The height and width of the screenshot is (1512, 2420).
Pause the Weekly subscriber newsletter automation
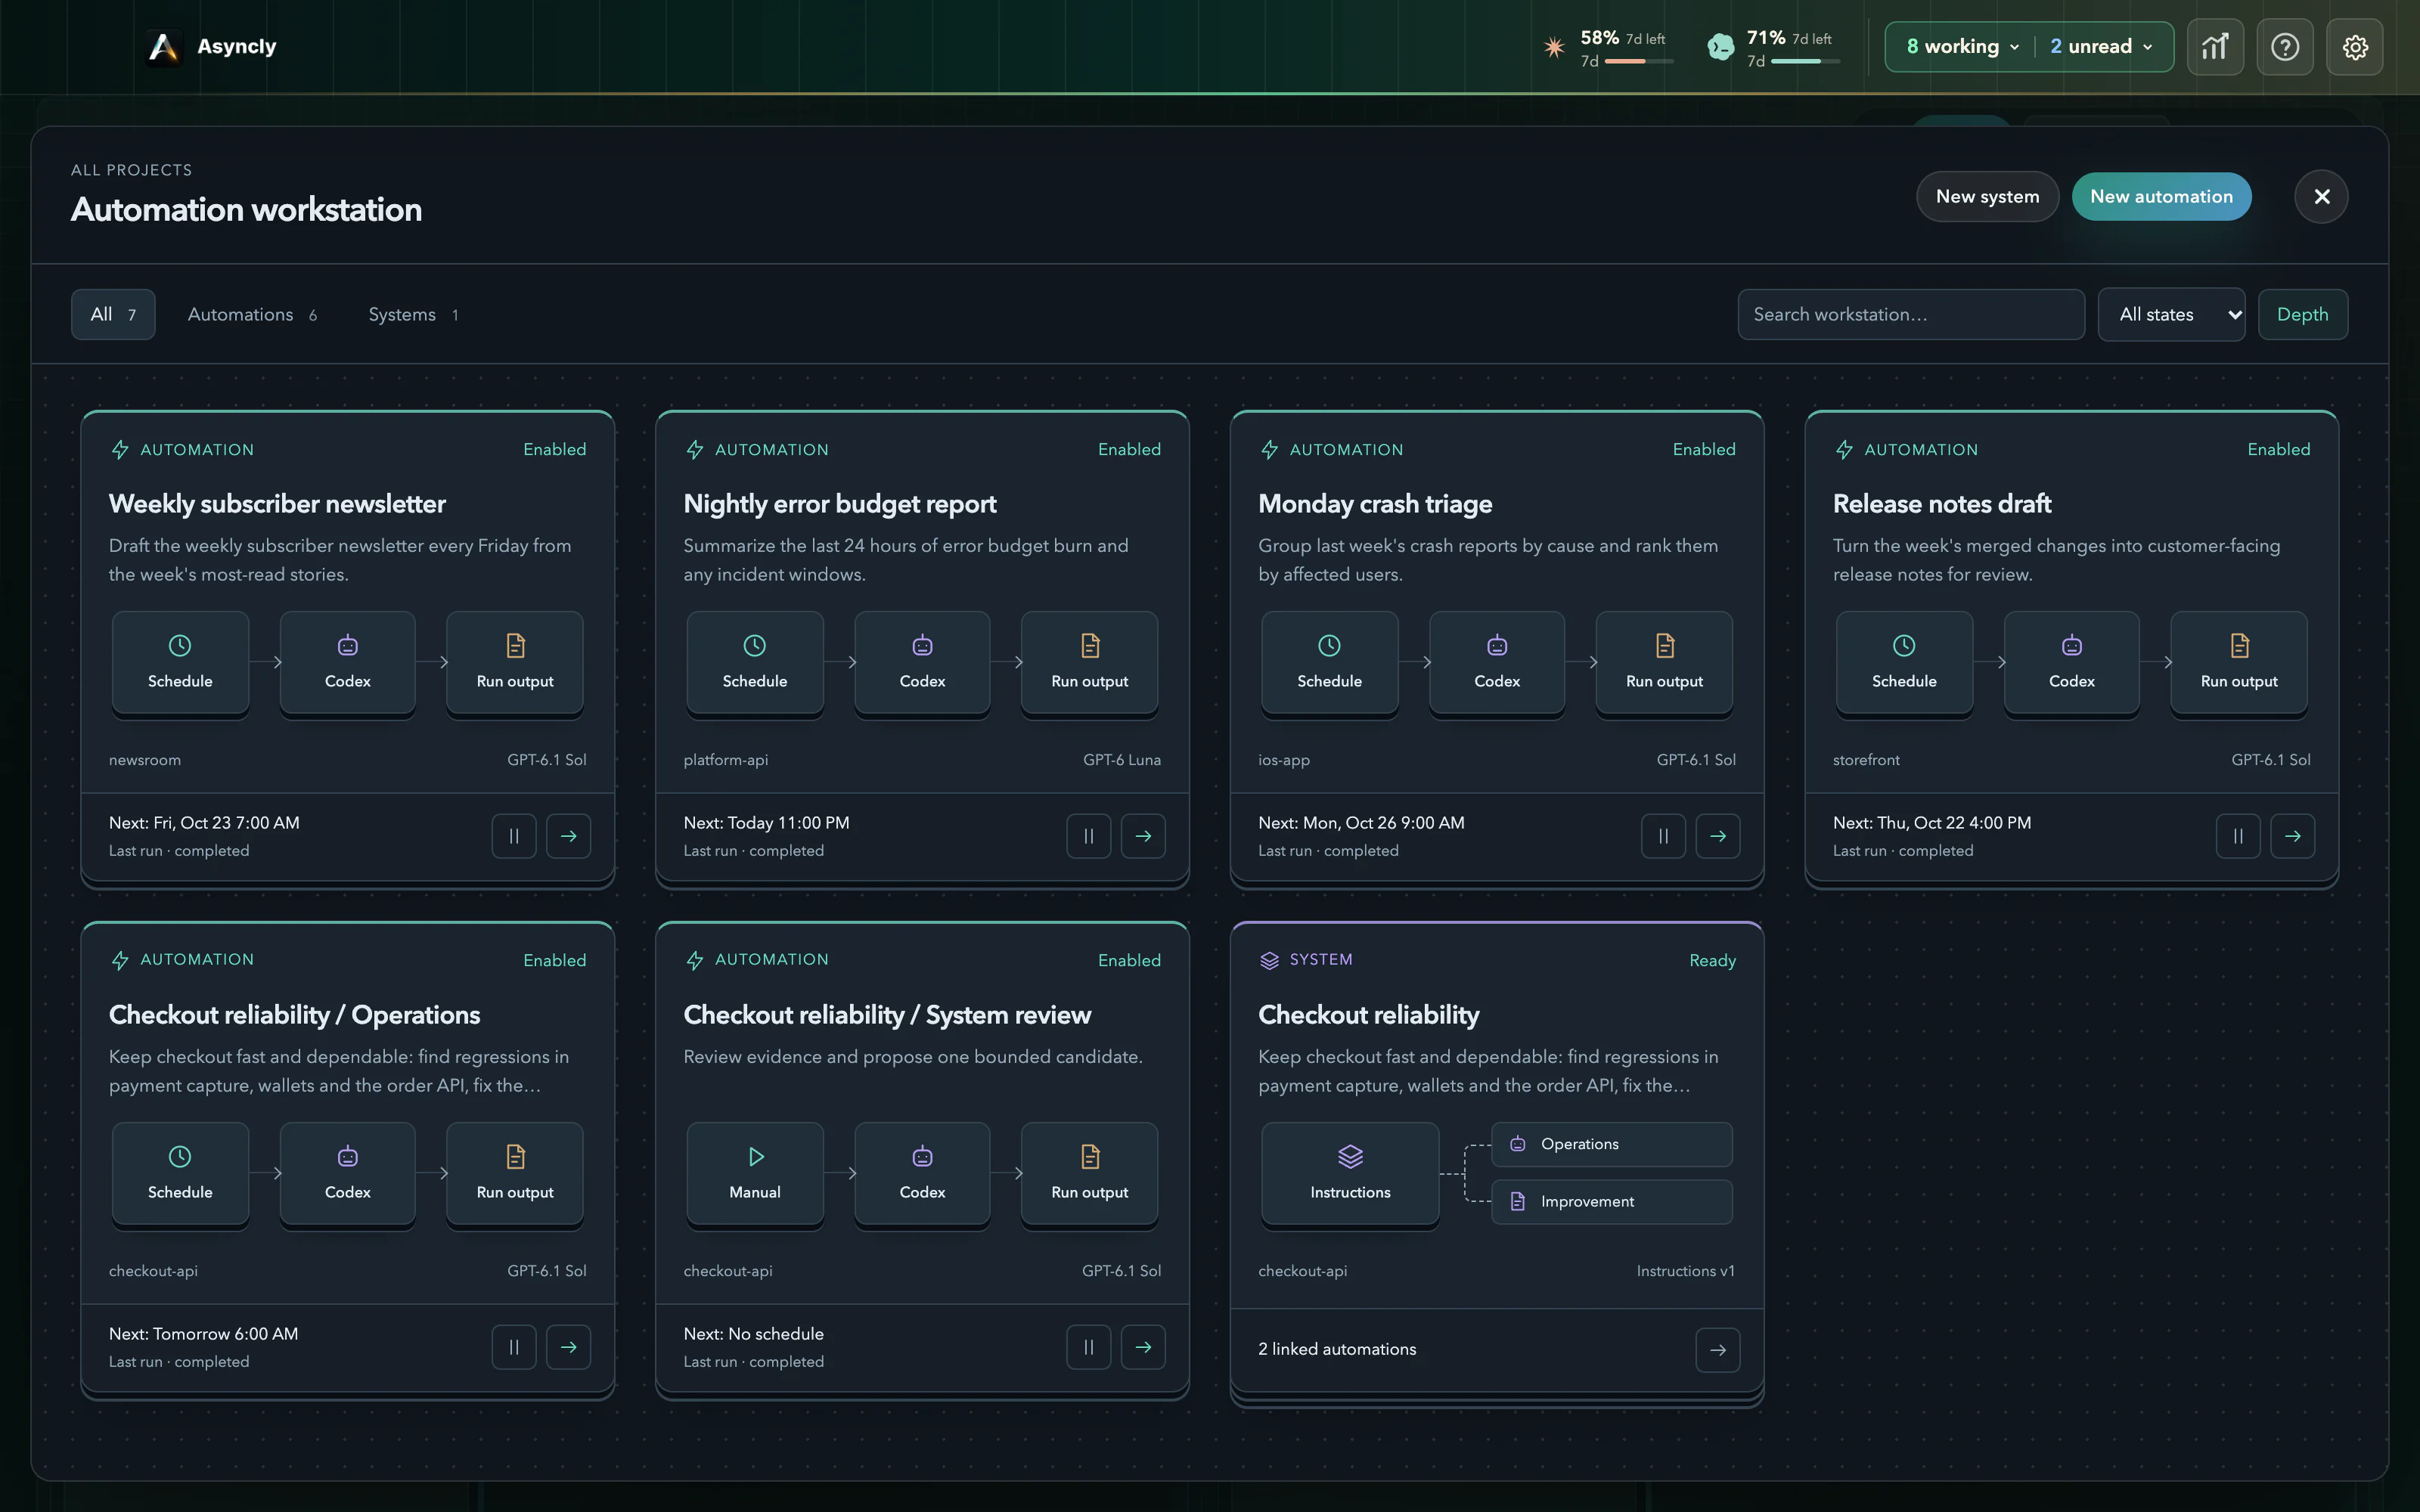[x=514, y=836]
